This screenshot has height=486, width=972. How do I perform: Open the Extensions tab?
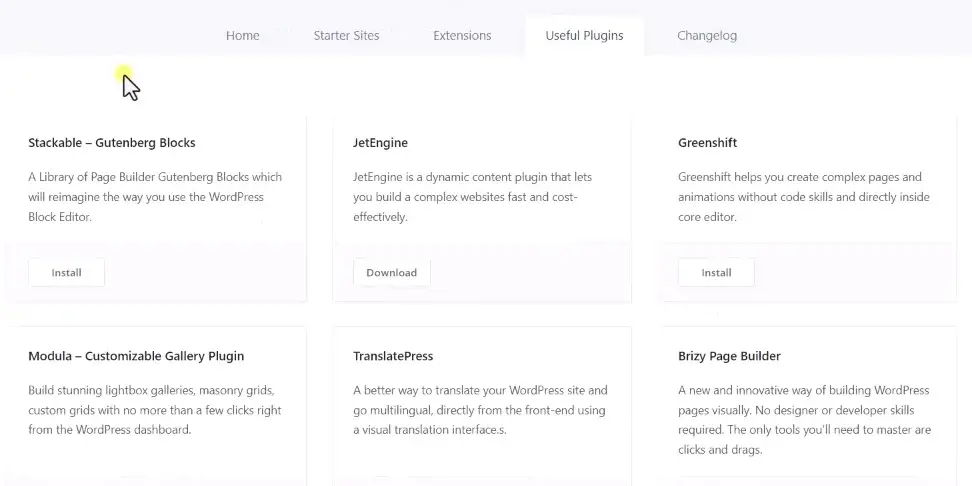click(x=462, y=35)
